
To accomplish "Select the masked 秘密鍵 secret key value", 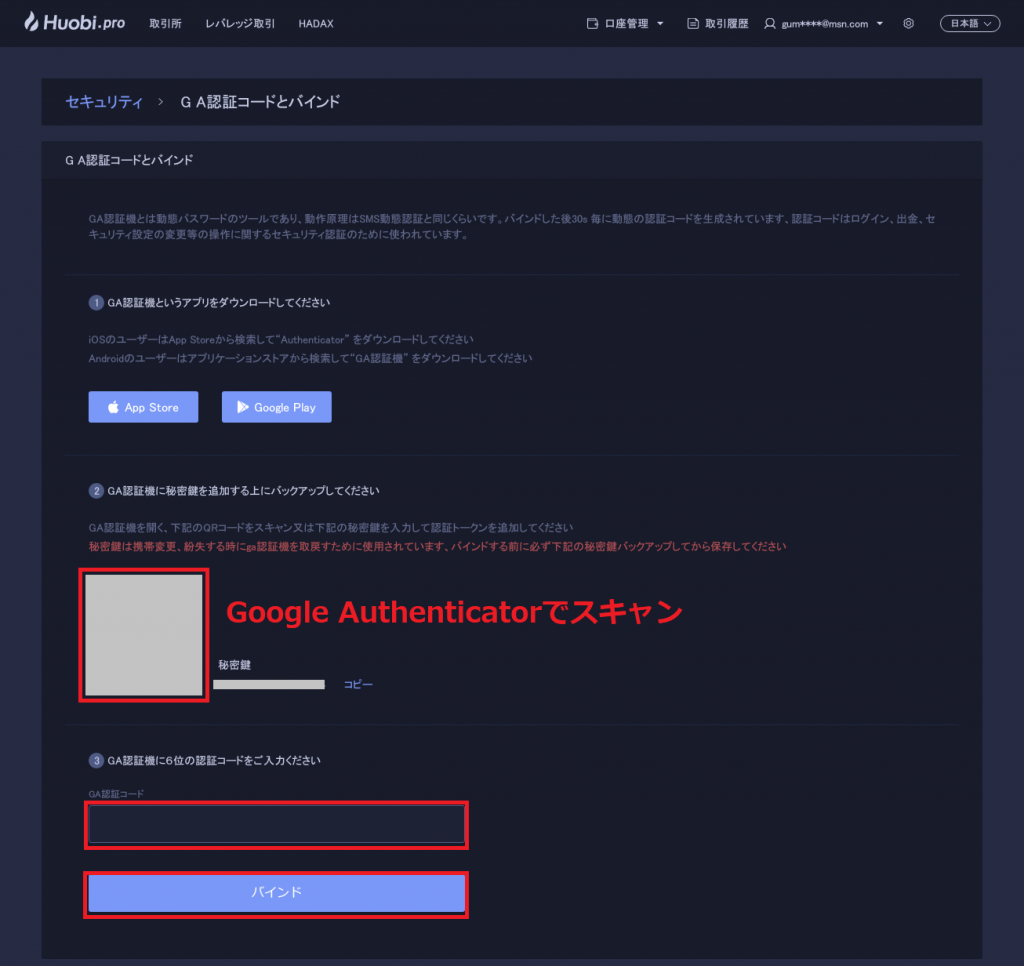I will tap(268, 684).
